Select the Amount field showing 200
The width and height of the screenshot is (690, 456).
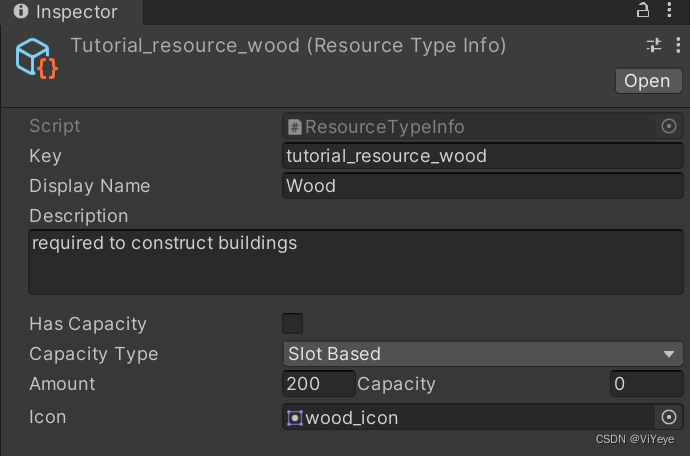point(319,384)
